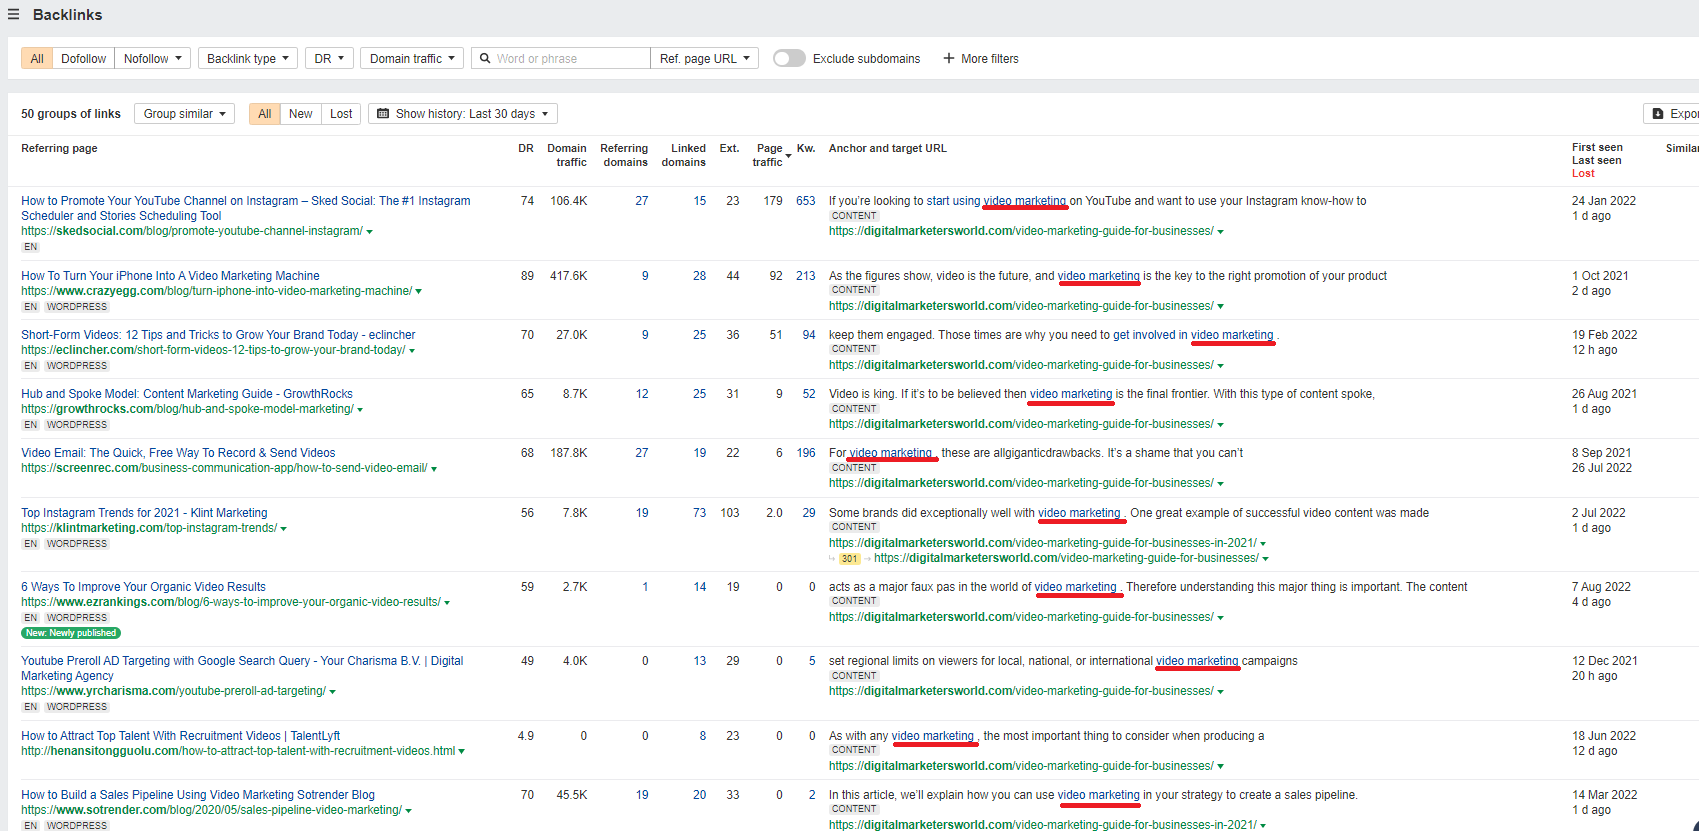Viewport: 1699px width, 831px height.
Task: Click the calendar icon in Show history
Action: tap(383, 114)
